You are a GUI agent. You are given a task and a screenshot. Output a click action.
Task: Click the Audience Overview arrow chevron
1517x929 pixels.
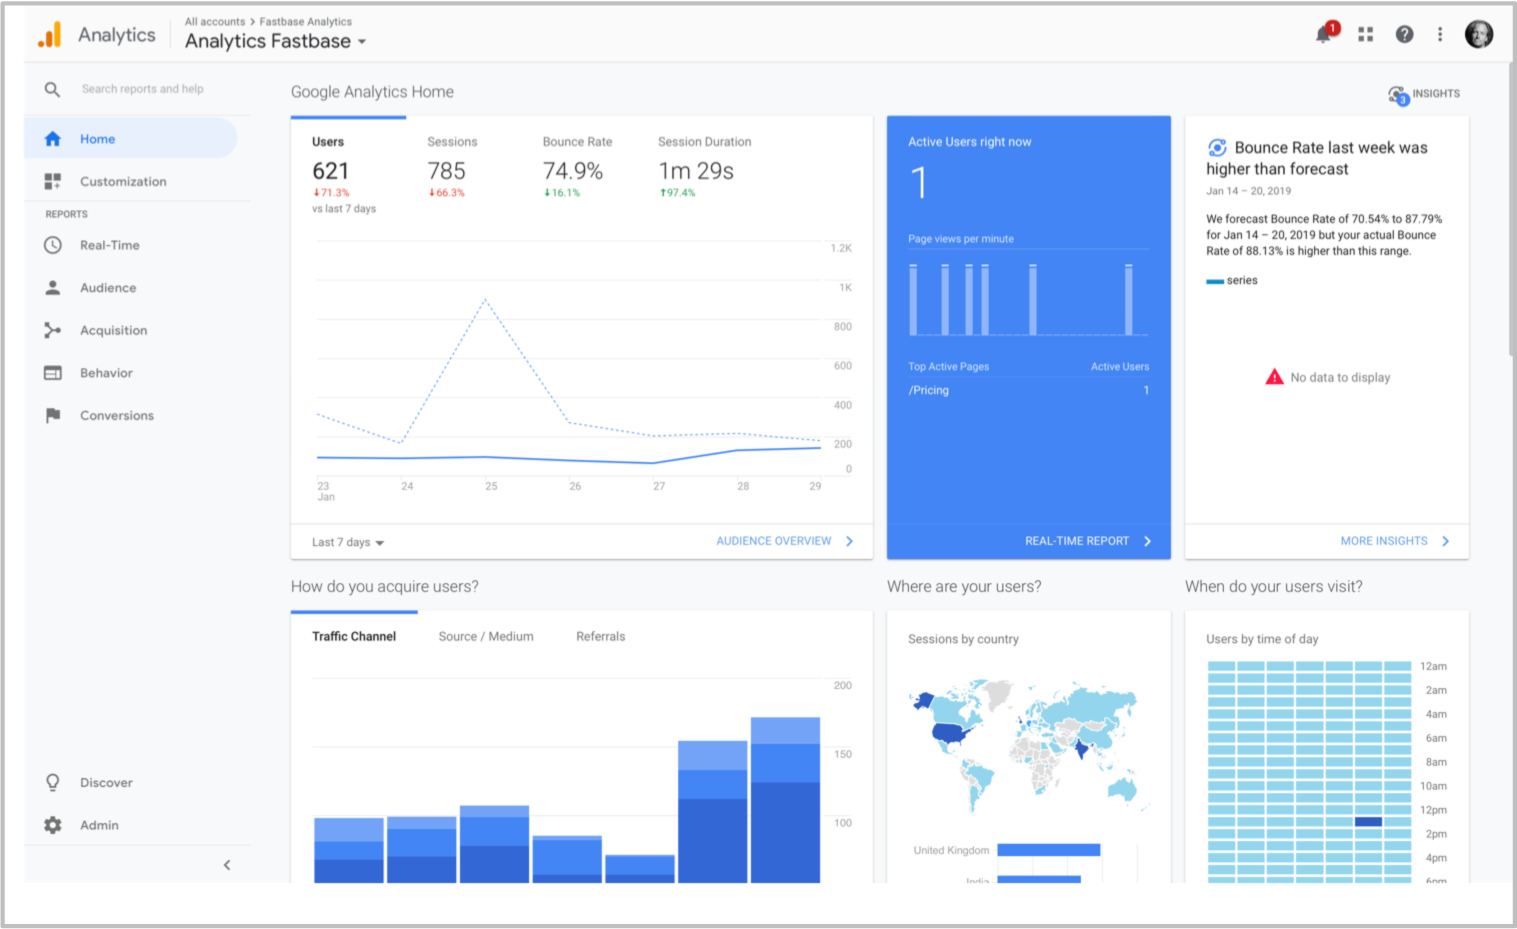coord(850,541)
